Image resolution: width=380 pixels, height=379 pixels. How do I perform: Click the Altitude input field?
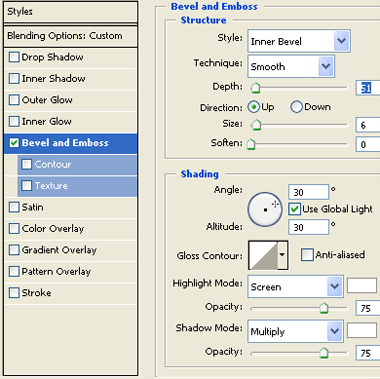(308, 227)
